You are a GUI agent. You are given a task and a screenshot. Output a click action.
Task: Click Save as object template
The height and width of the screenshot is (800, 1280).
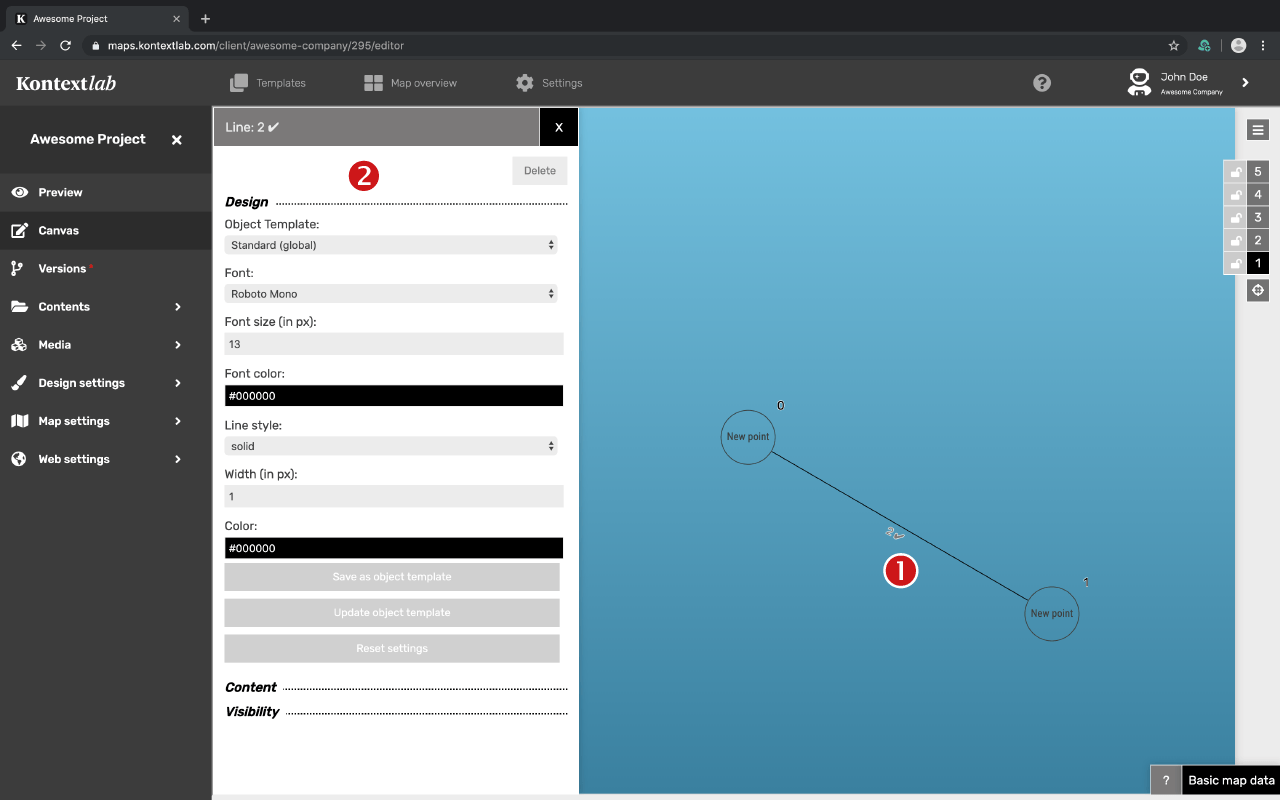tap(392, 577)
